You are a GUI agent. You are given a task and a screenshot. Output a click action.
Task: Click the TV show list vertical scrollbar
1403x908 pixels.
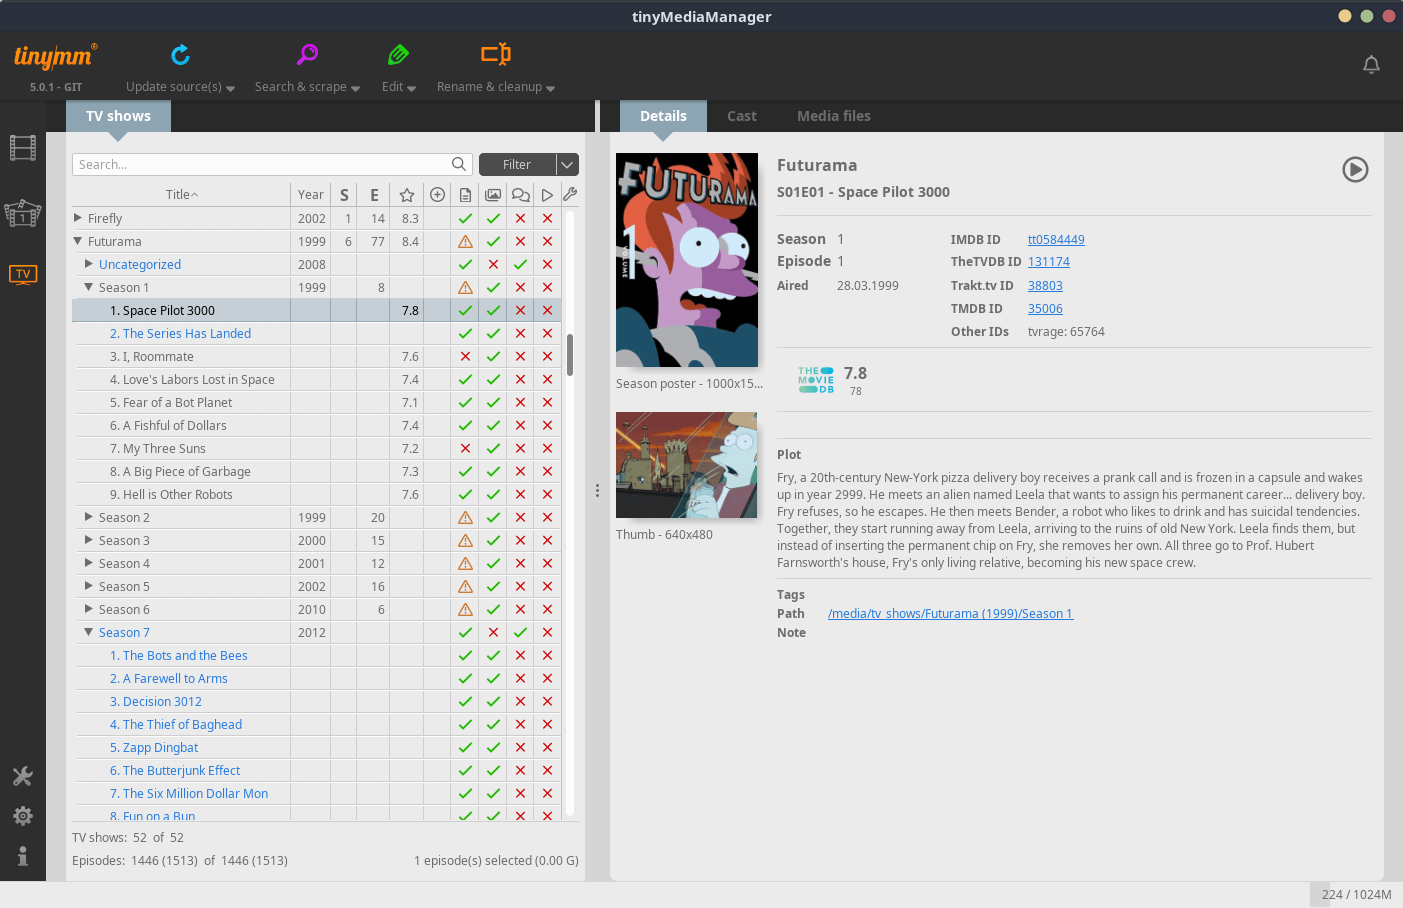coord(570,355)
